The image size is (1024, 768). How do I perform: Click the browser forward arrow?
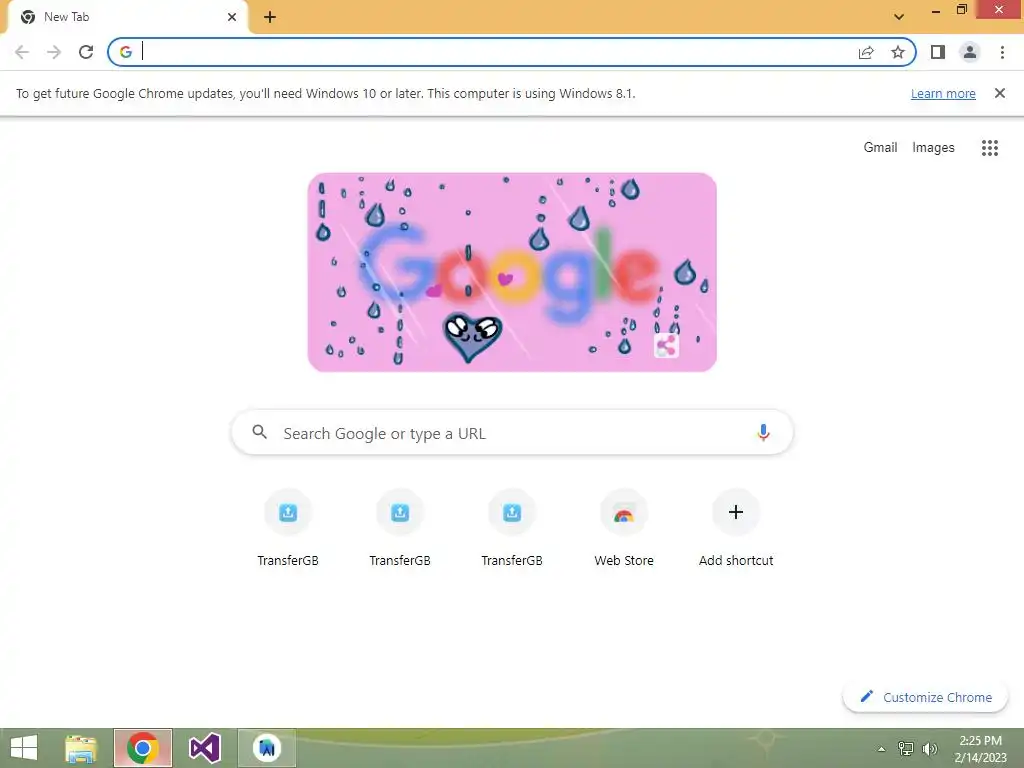point(54,52)
